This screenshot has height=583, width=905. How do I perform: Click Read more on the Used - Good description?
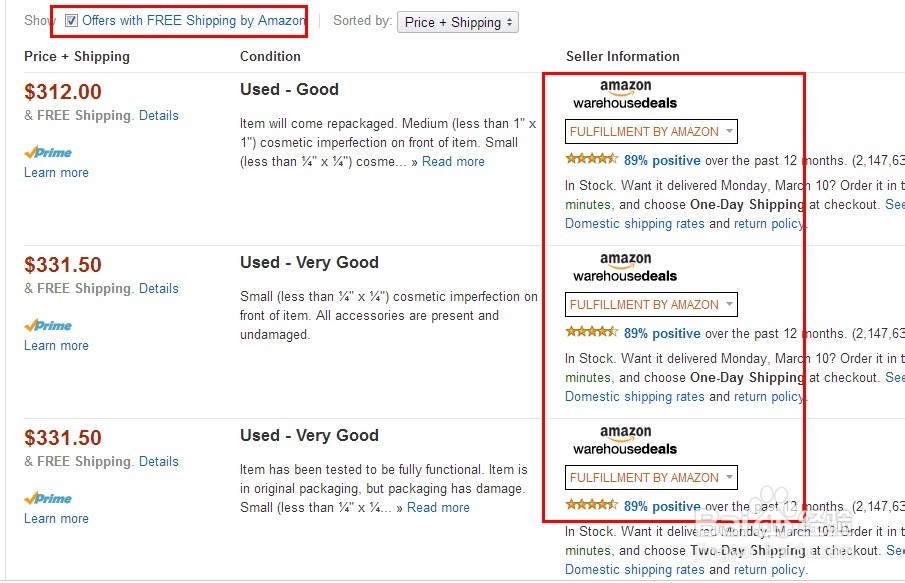tap(453, 161)
